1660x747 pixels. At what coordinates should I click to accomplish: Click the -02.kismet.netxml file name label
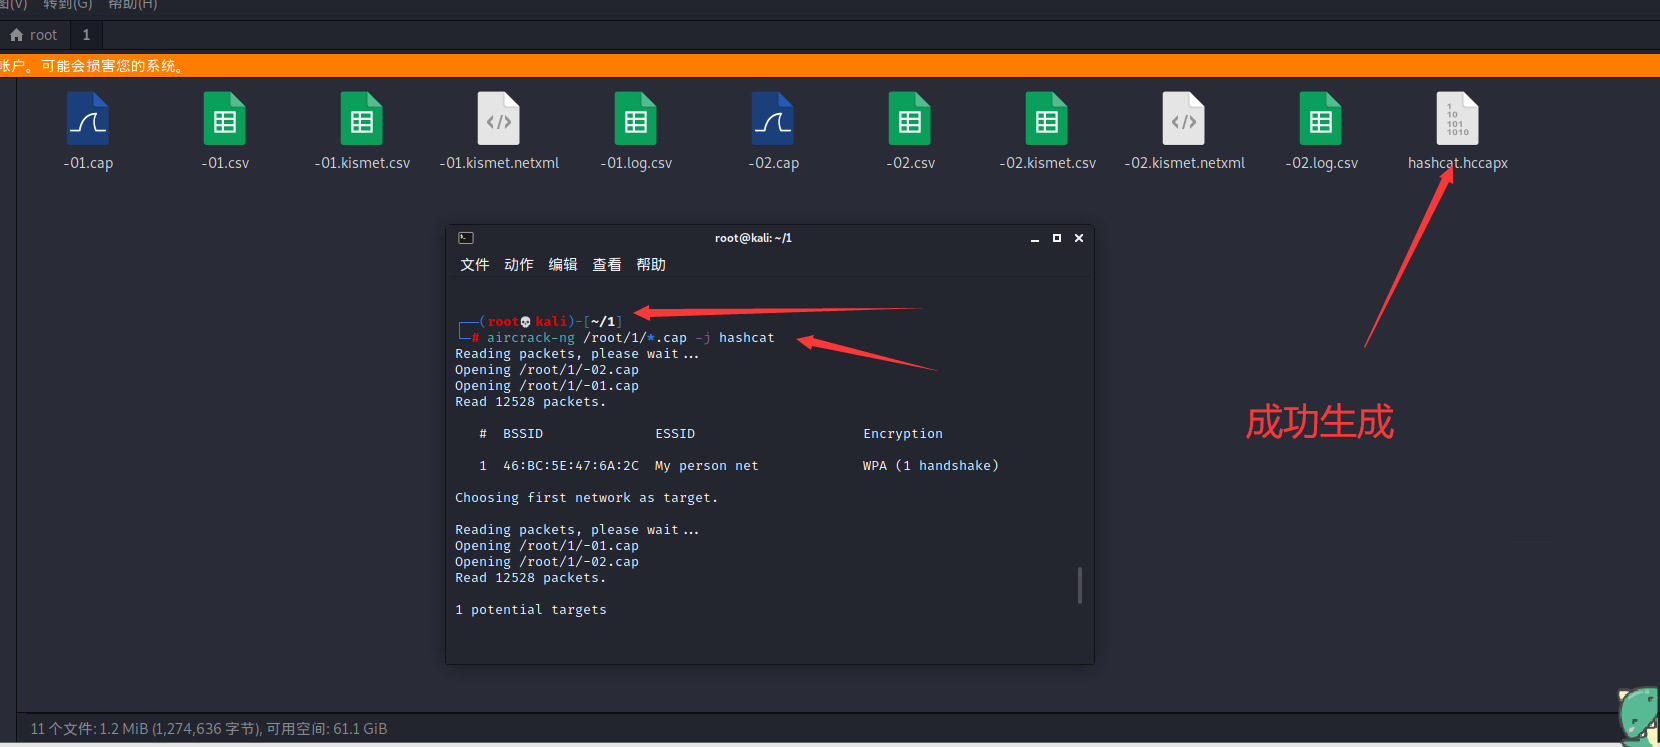click(x=1184, y=163)
